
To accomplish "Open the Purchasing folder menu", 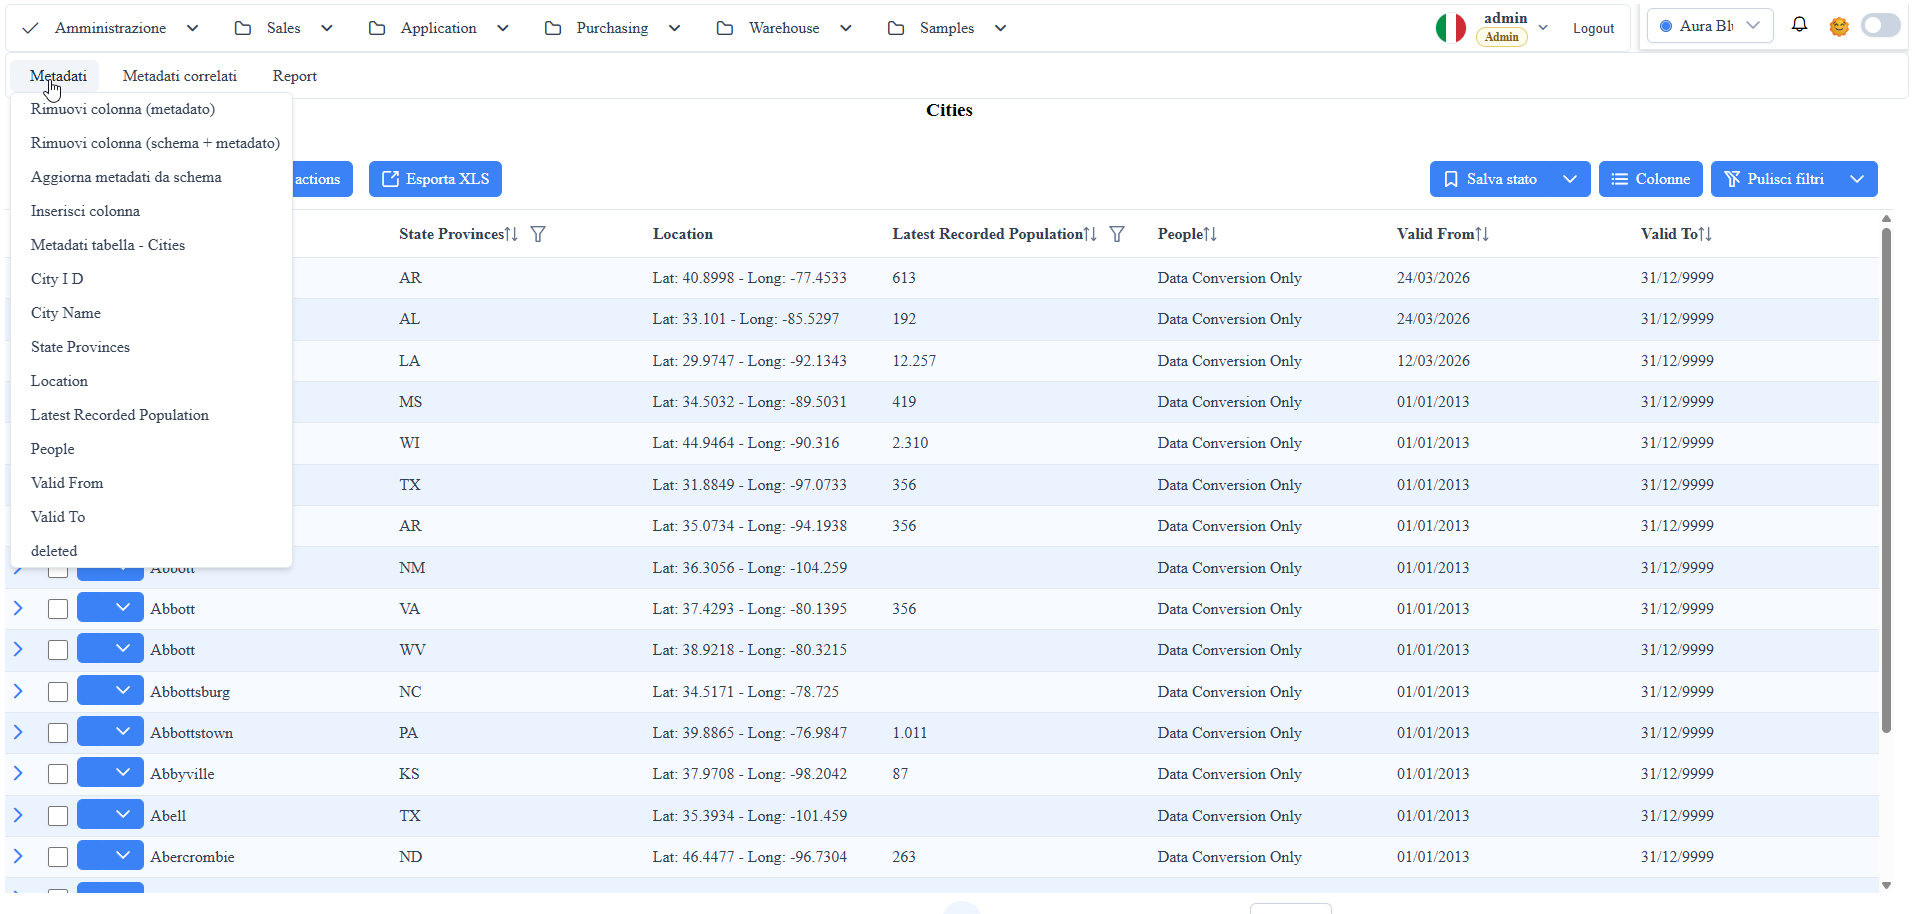I will coord(612,28).
